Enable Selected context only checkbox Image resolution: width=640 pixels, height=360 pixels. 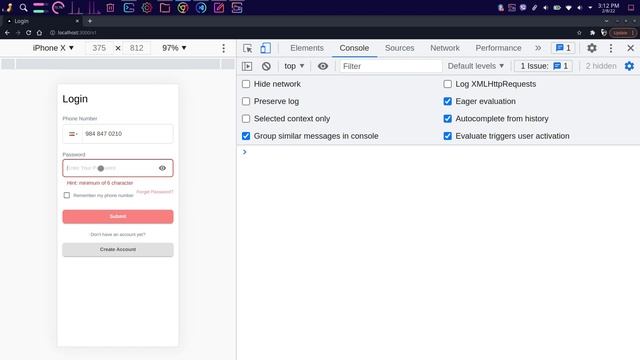(x=246, y=119)
